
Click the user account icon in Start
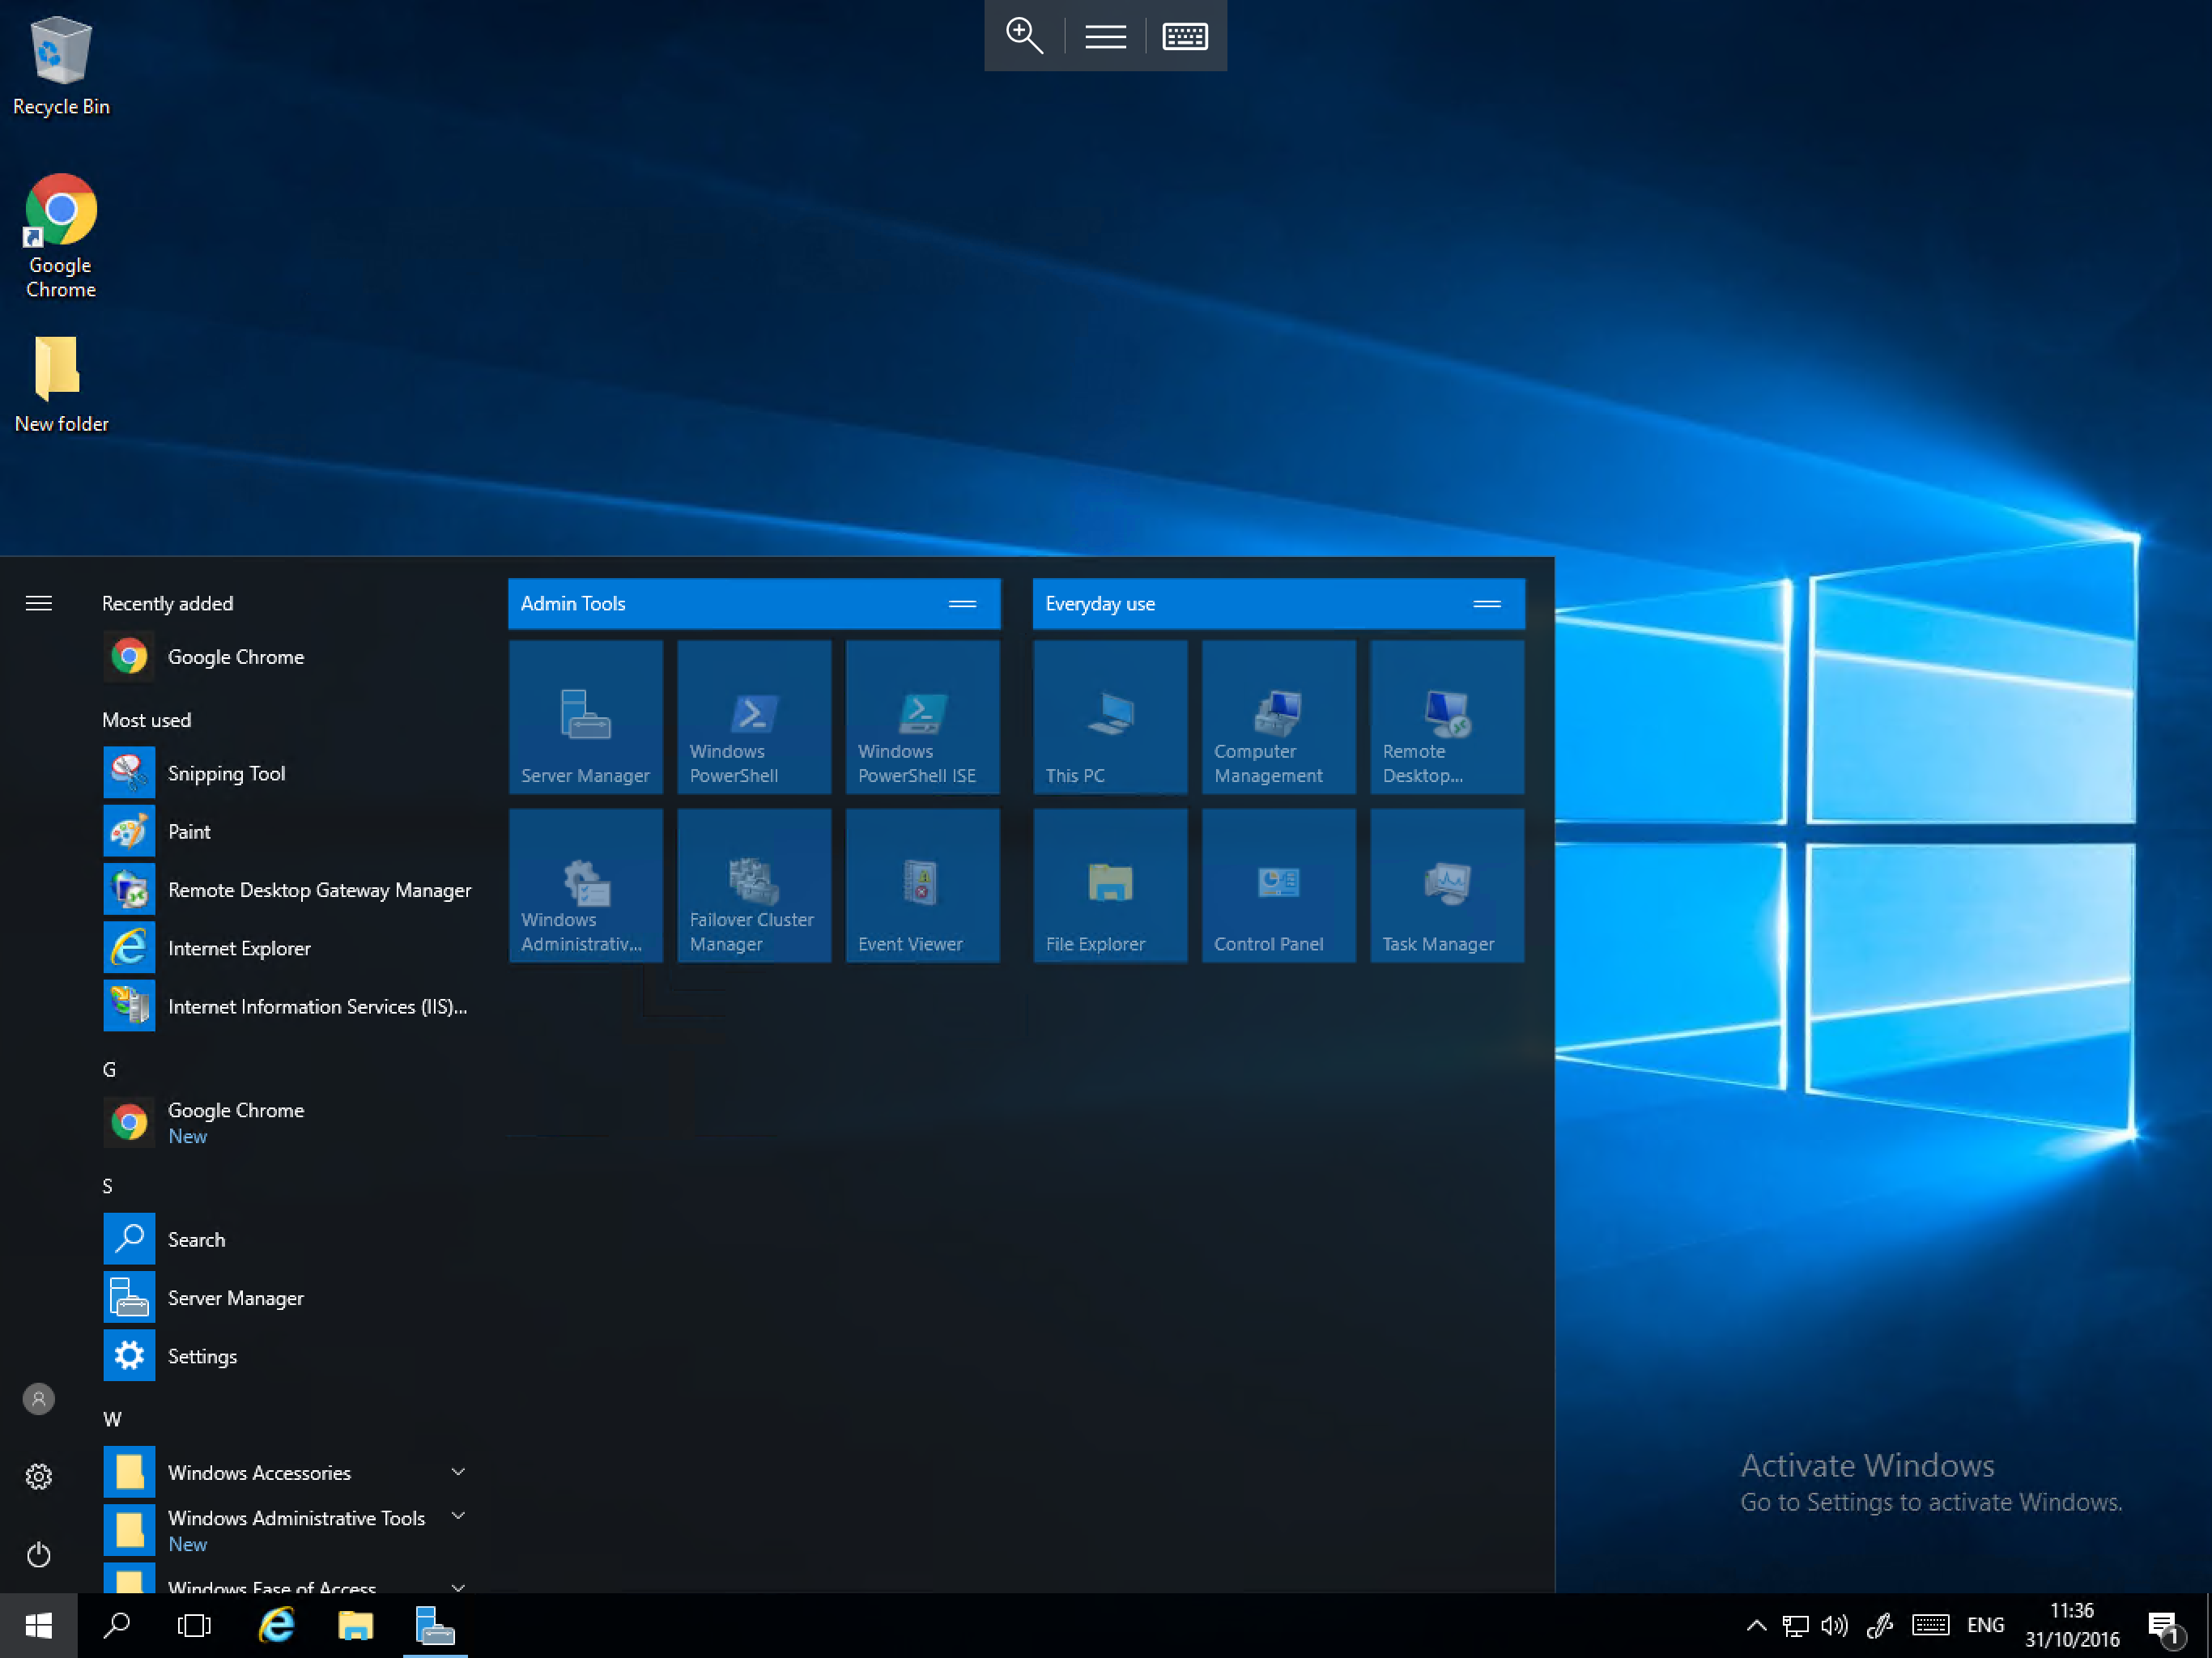pyautogui.click(x=39, y=1398)
